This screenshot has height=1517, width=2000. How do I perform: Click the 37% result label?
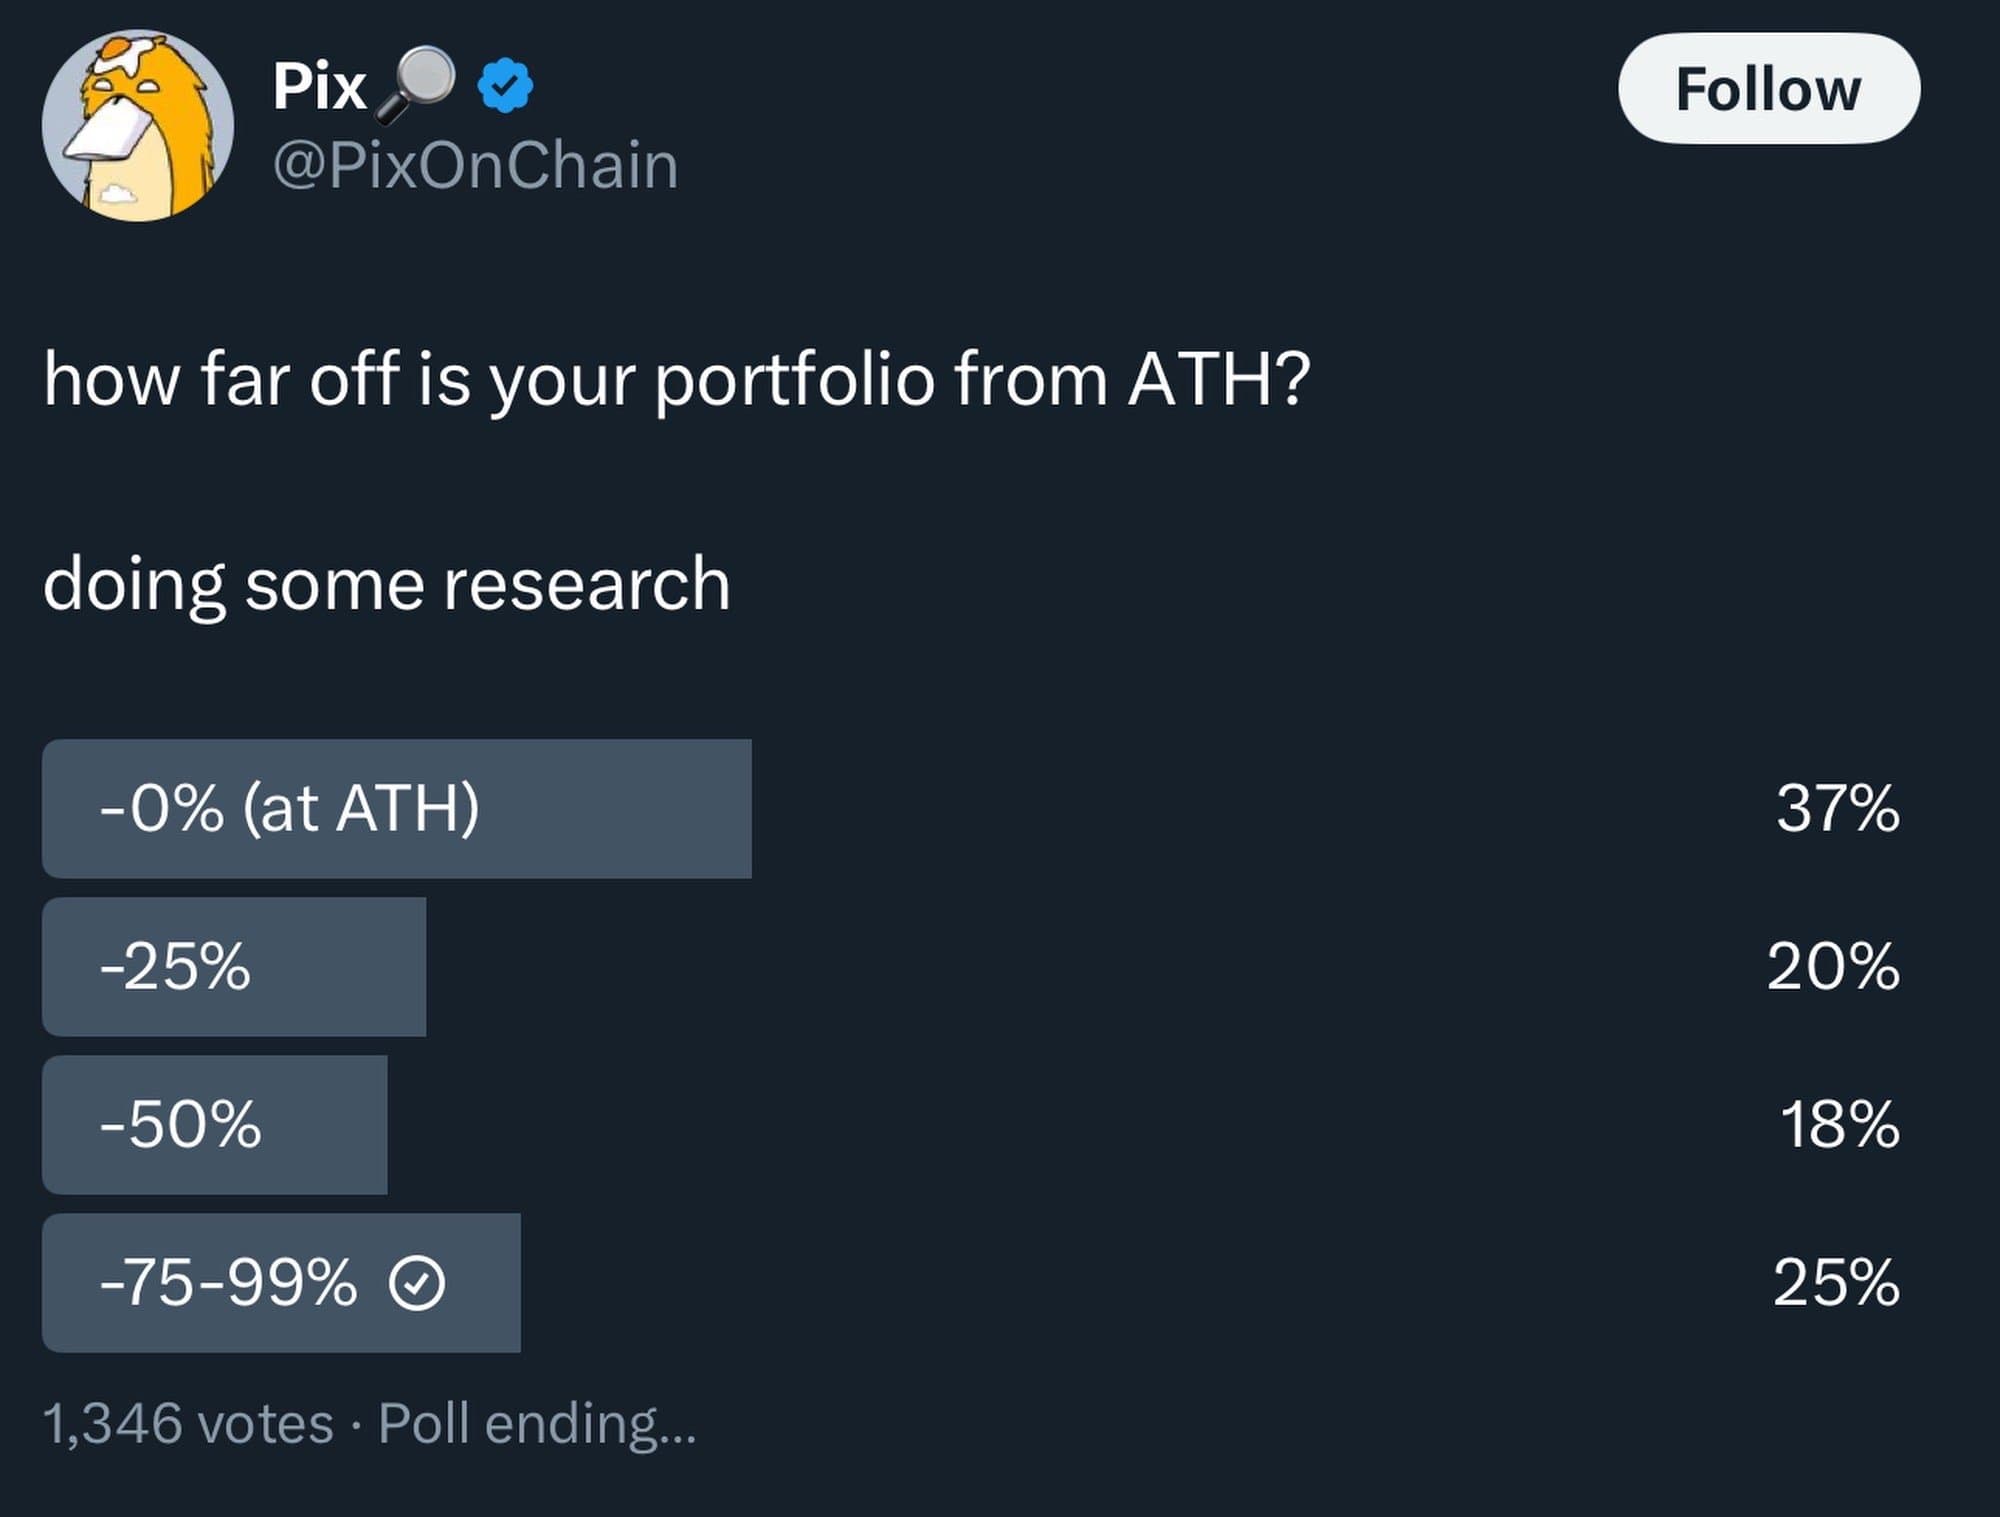(x=1837, y=808)
